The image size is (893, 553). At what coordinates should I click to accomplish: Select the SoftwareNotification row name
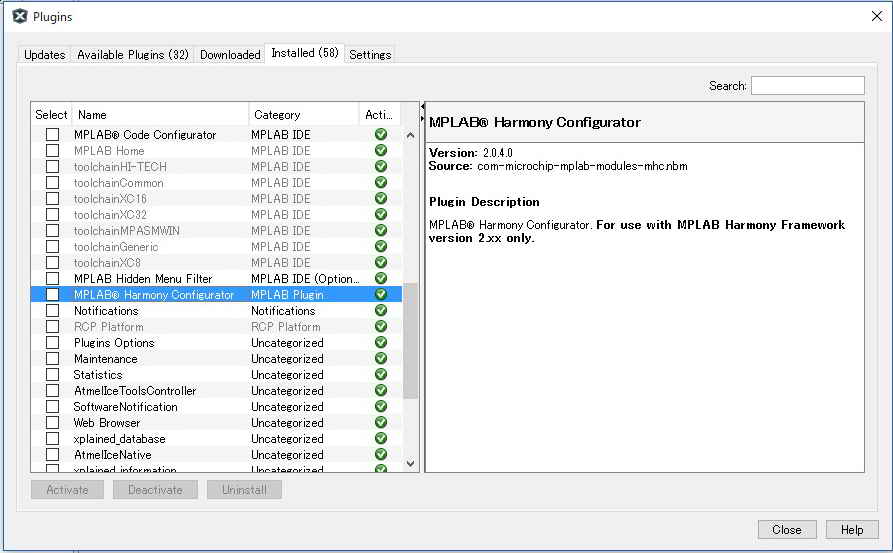pyautogui.click(x=125, y=407)
